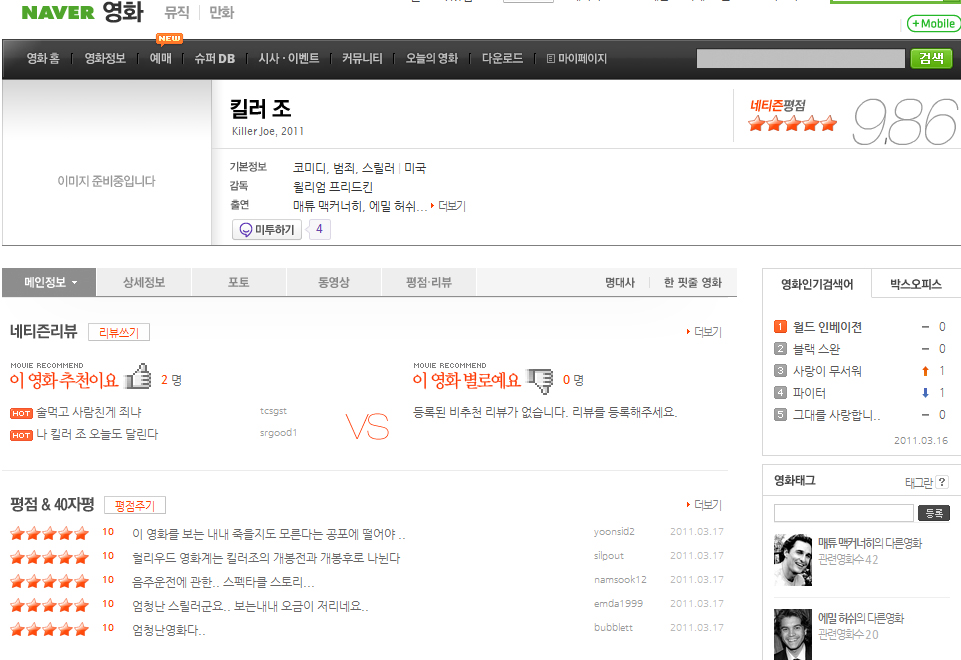Expand the 메인정보 dropdown tab
This screenshot has height=660, width=961.
pyautogui.click(x=49, y=283)
